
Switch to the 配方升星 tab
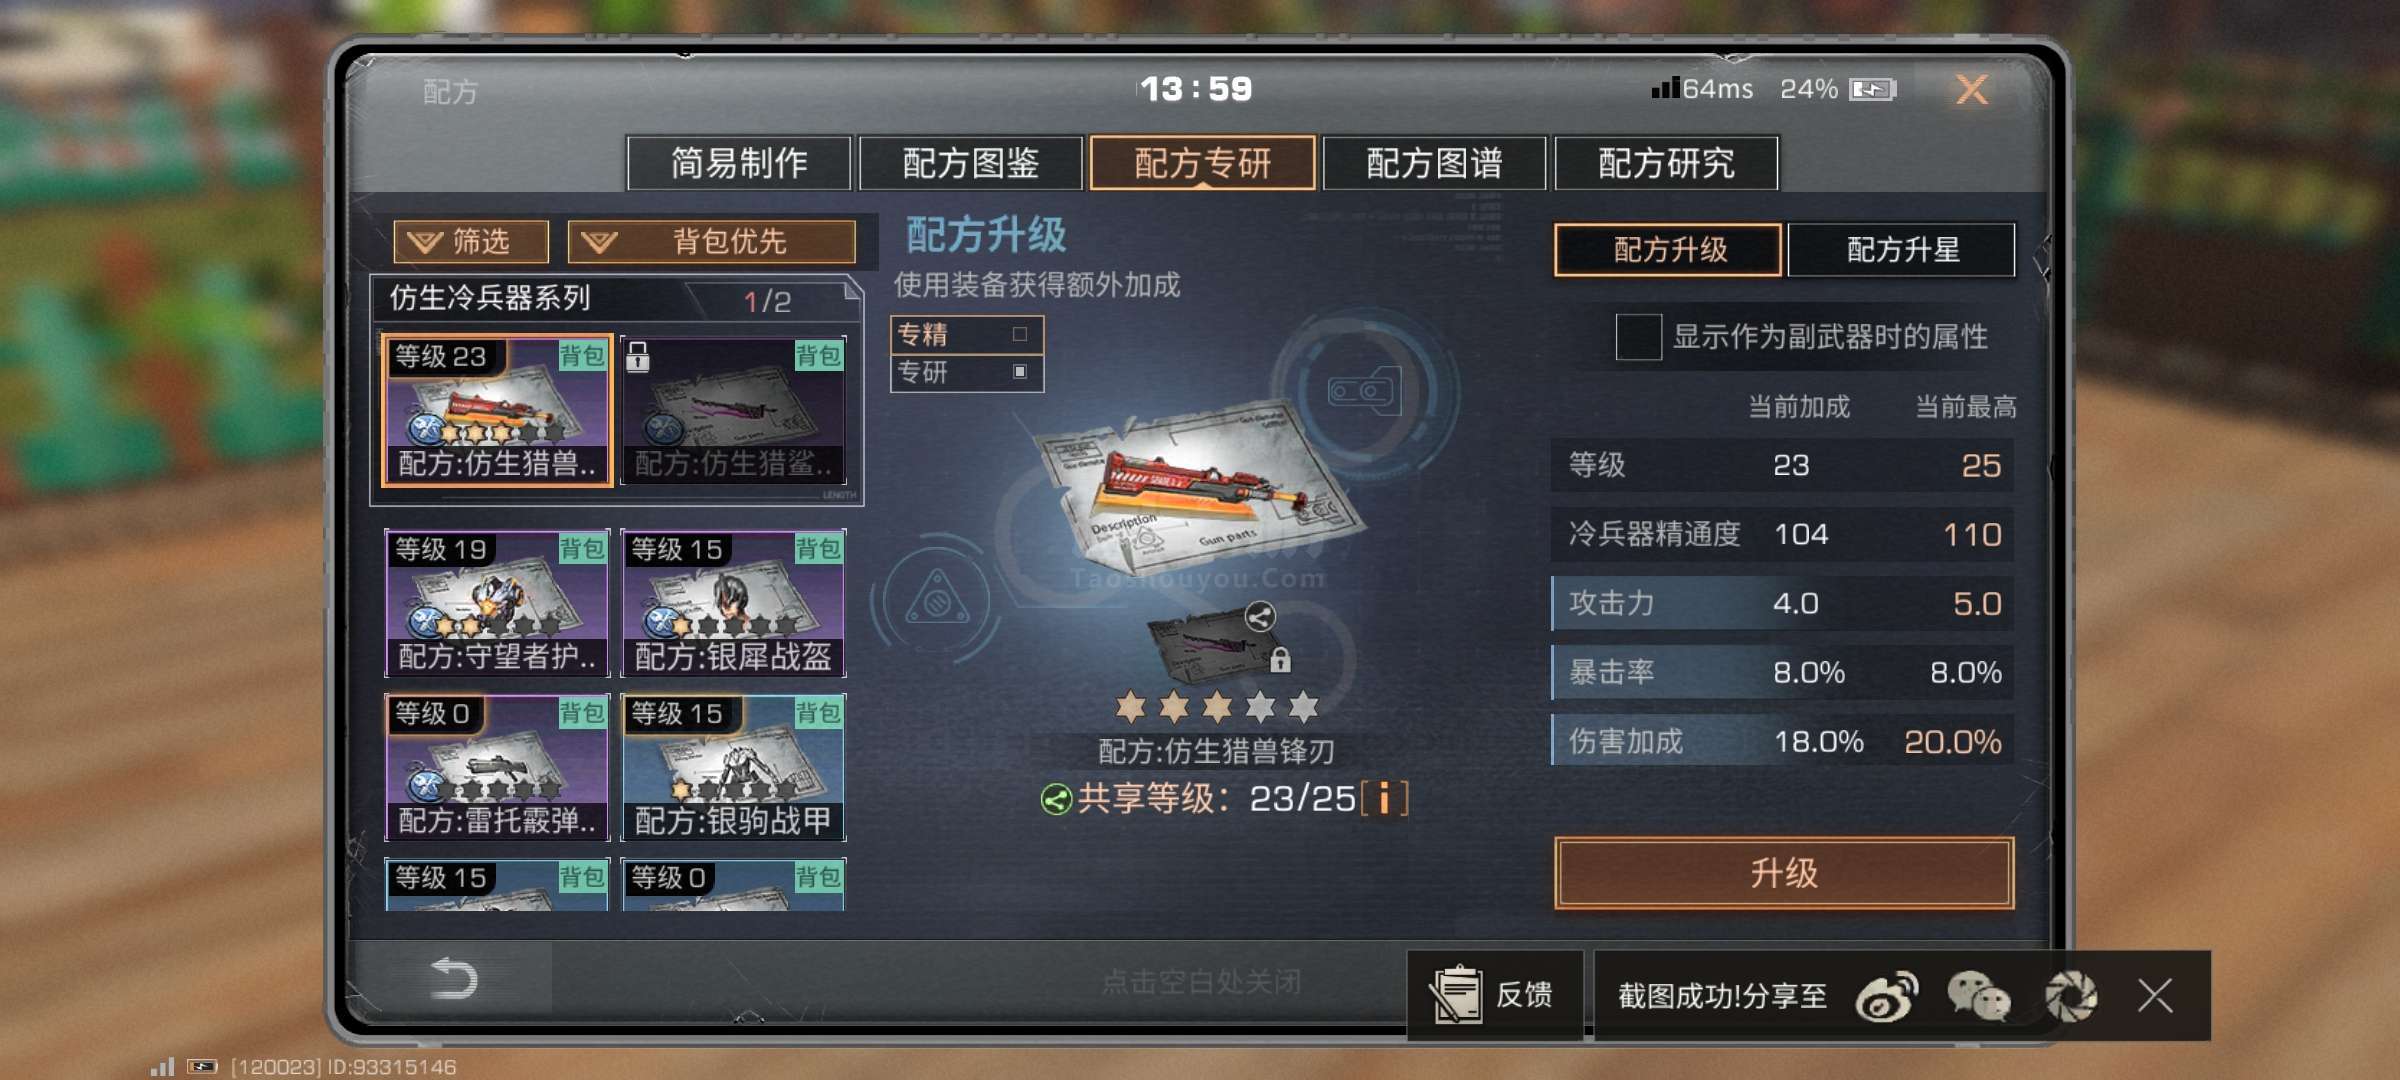coord(1900,249)
